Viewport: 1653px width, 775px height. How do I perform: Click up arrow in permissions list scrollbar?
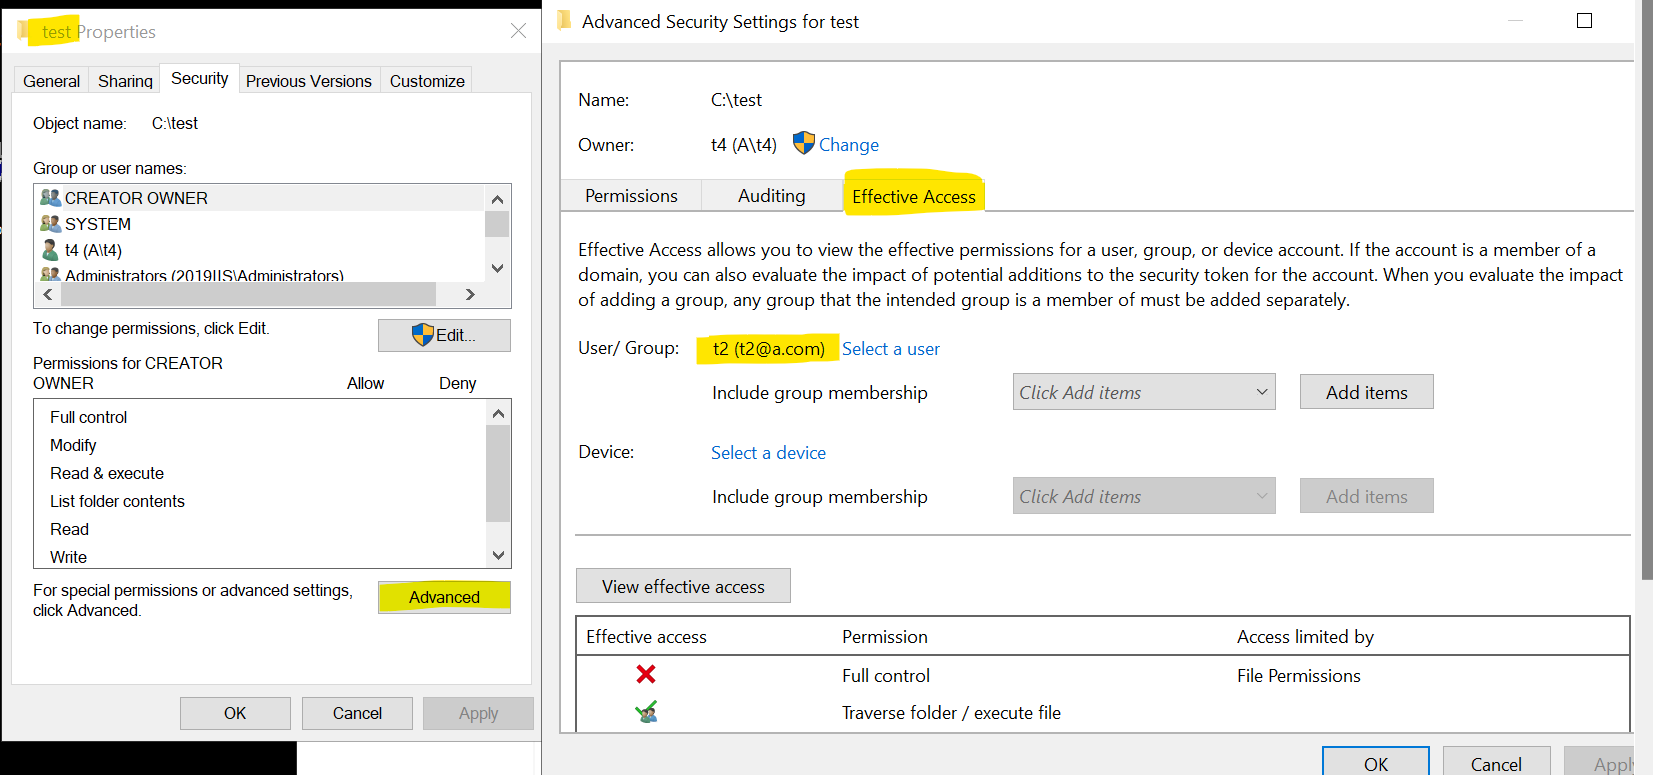[x=498, y=413]
